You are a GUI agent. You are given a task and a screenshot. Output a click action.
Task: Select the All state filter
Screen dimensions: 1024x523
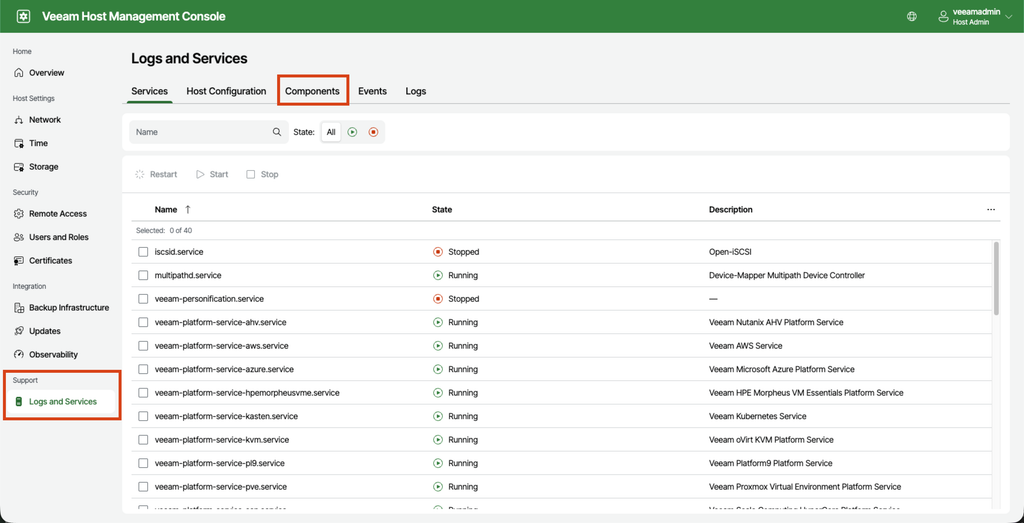pos(331,132)
